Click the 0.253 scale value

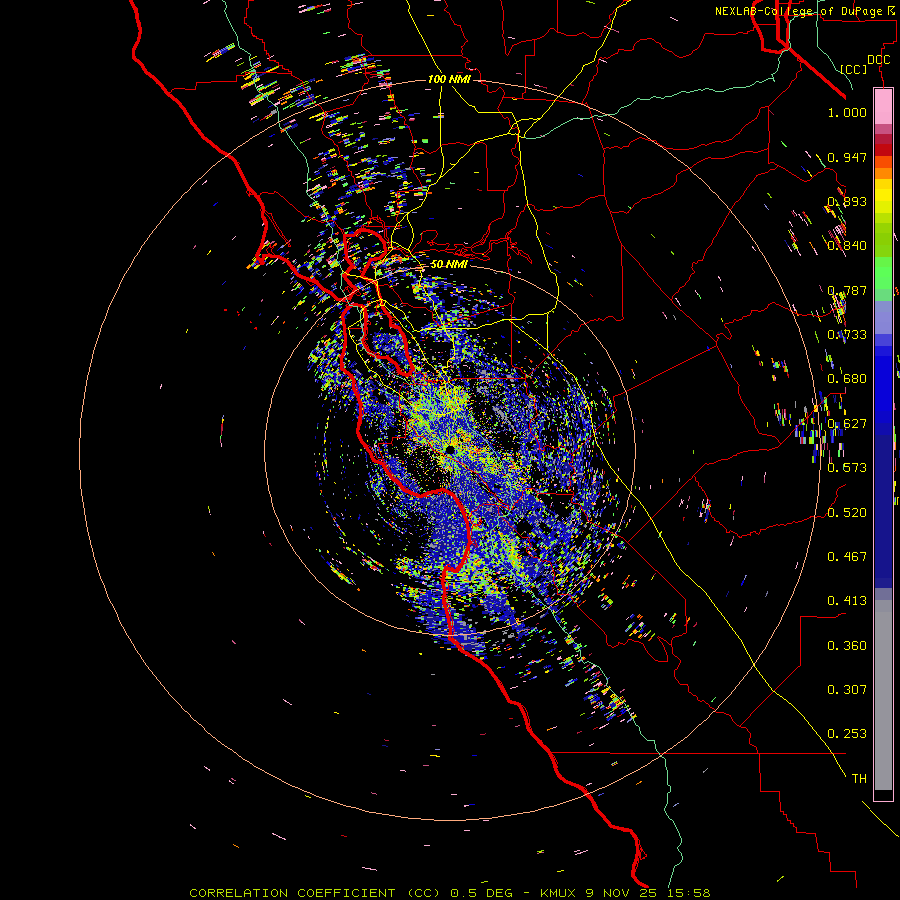[847, 734]
